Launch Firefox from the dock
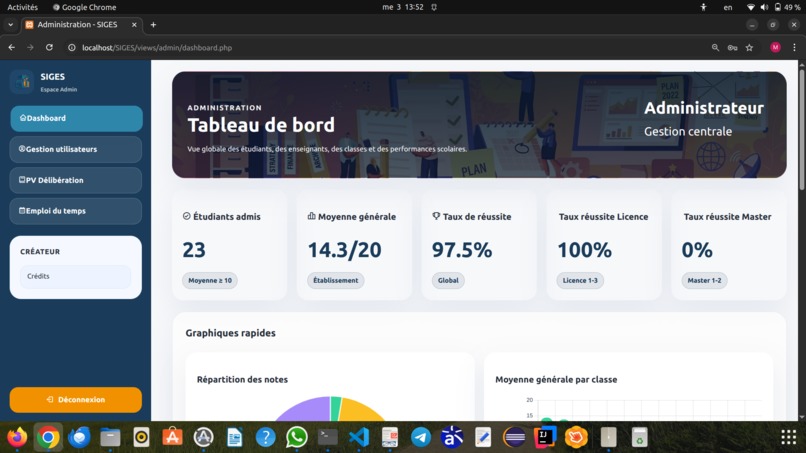The height and width of the screenshot is (453, 806). pyautogui.click(x=17, y=438)
